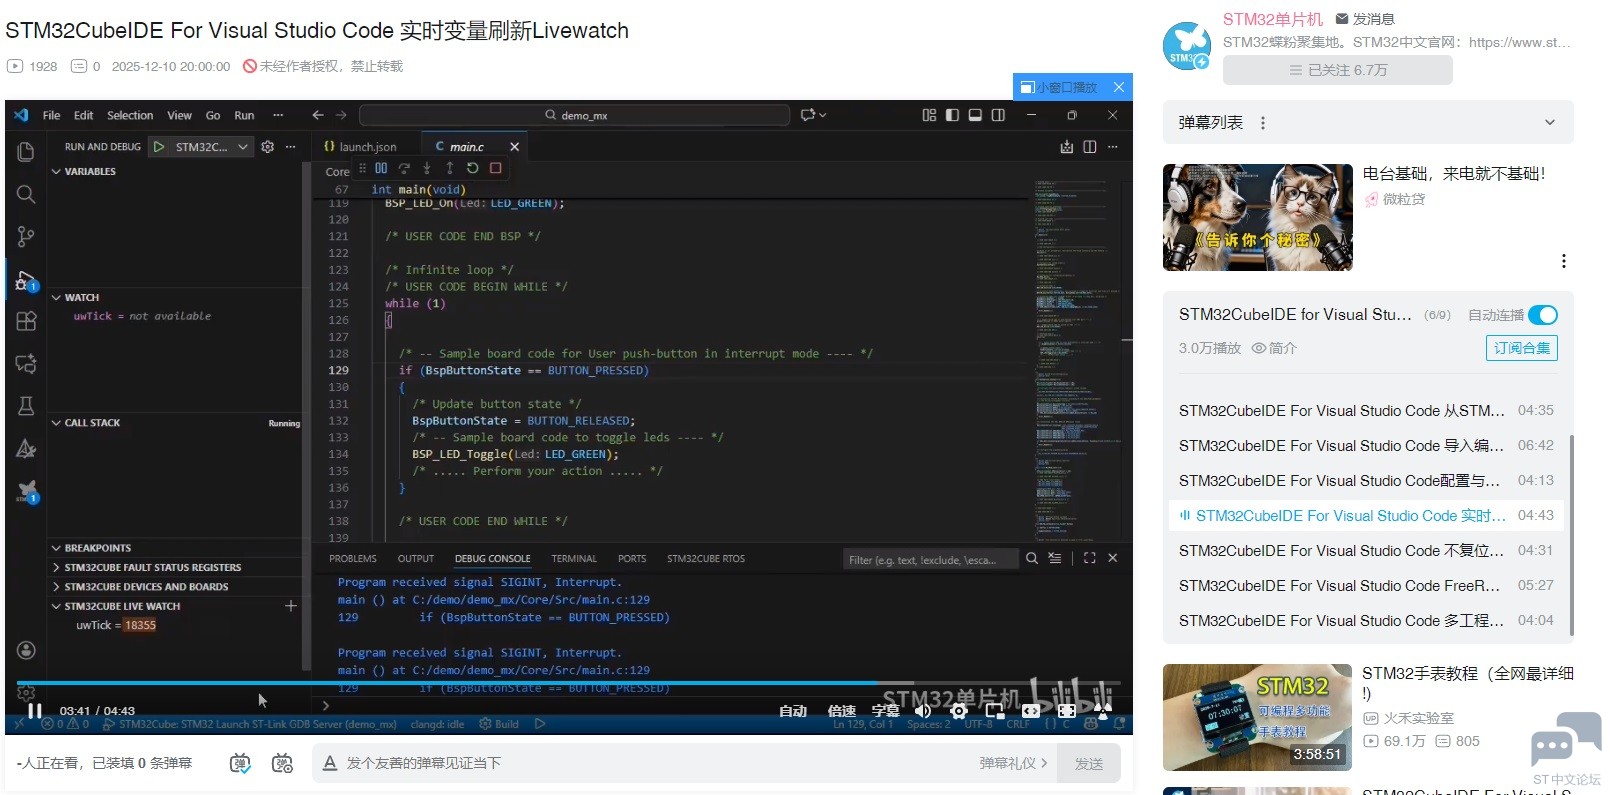1610x795 pixels.
Task: Toggle the auto-play next (自动连播) switch
Action: 1543,315
